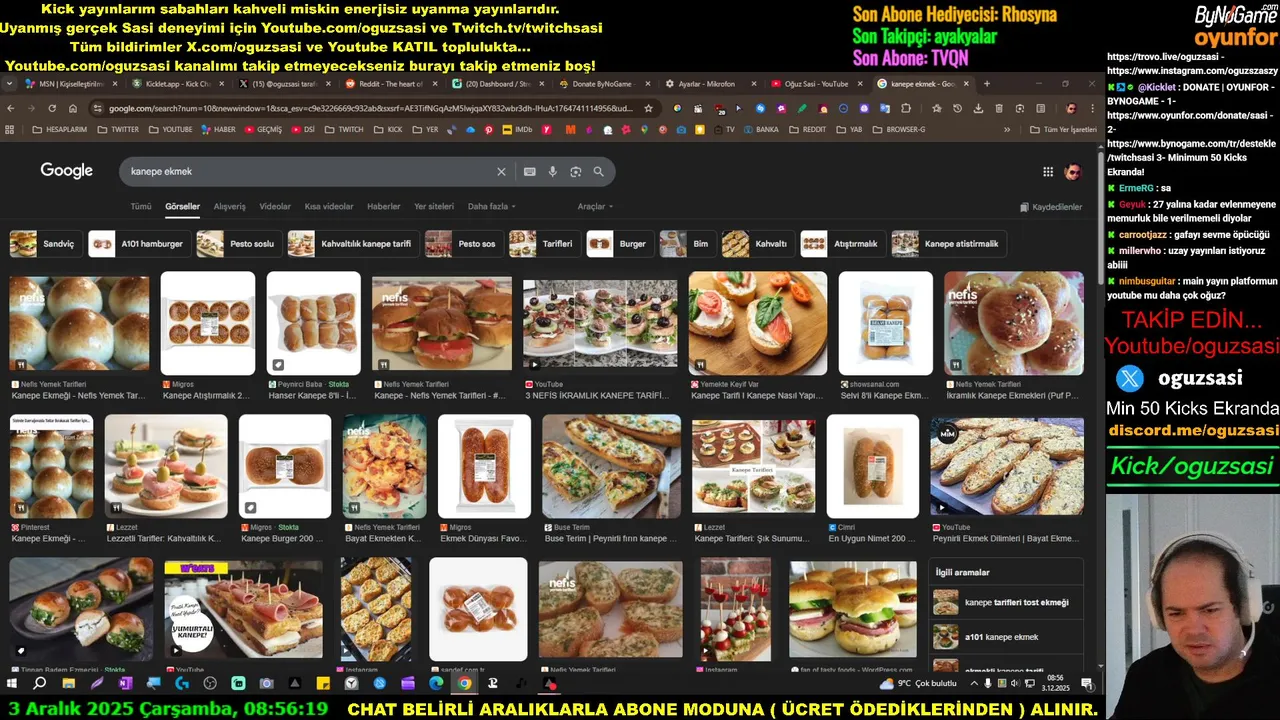Switch to Chrome in the taskbar
1280x720 pixels.
click(464, 684)
